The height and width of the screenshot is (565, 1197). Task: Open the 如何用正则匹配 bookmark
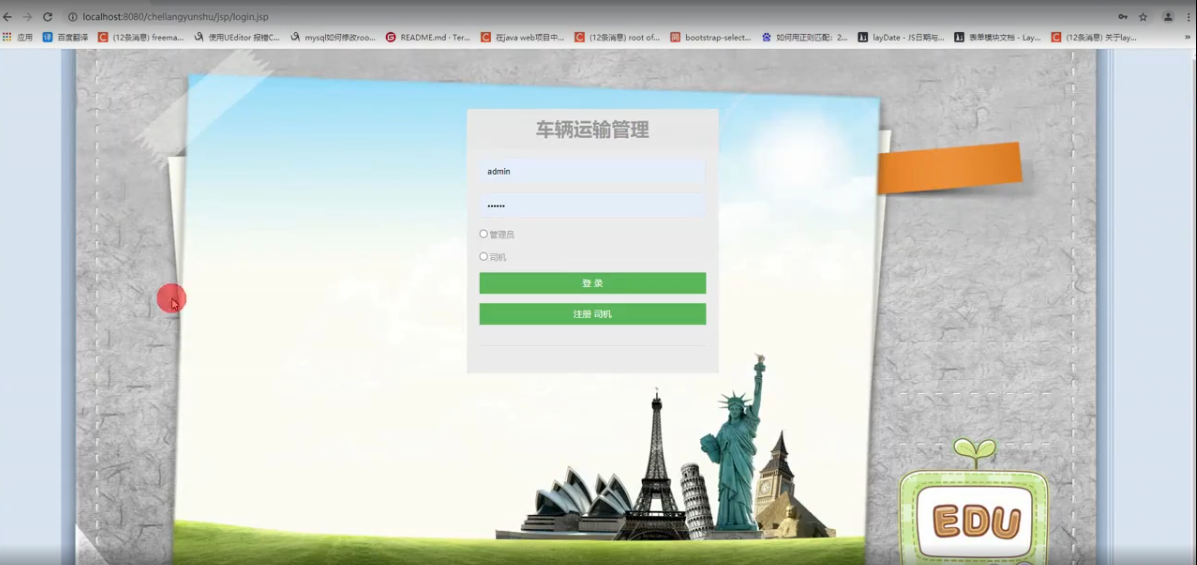coord(805,37)
